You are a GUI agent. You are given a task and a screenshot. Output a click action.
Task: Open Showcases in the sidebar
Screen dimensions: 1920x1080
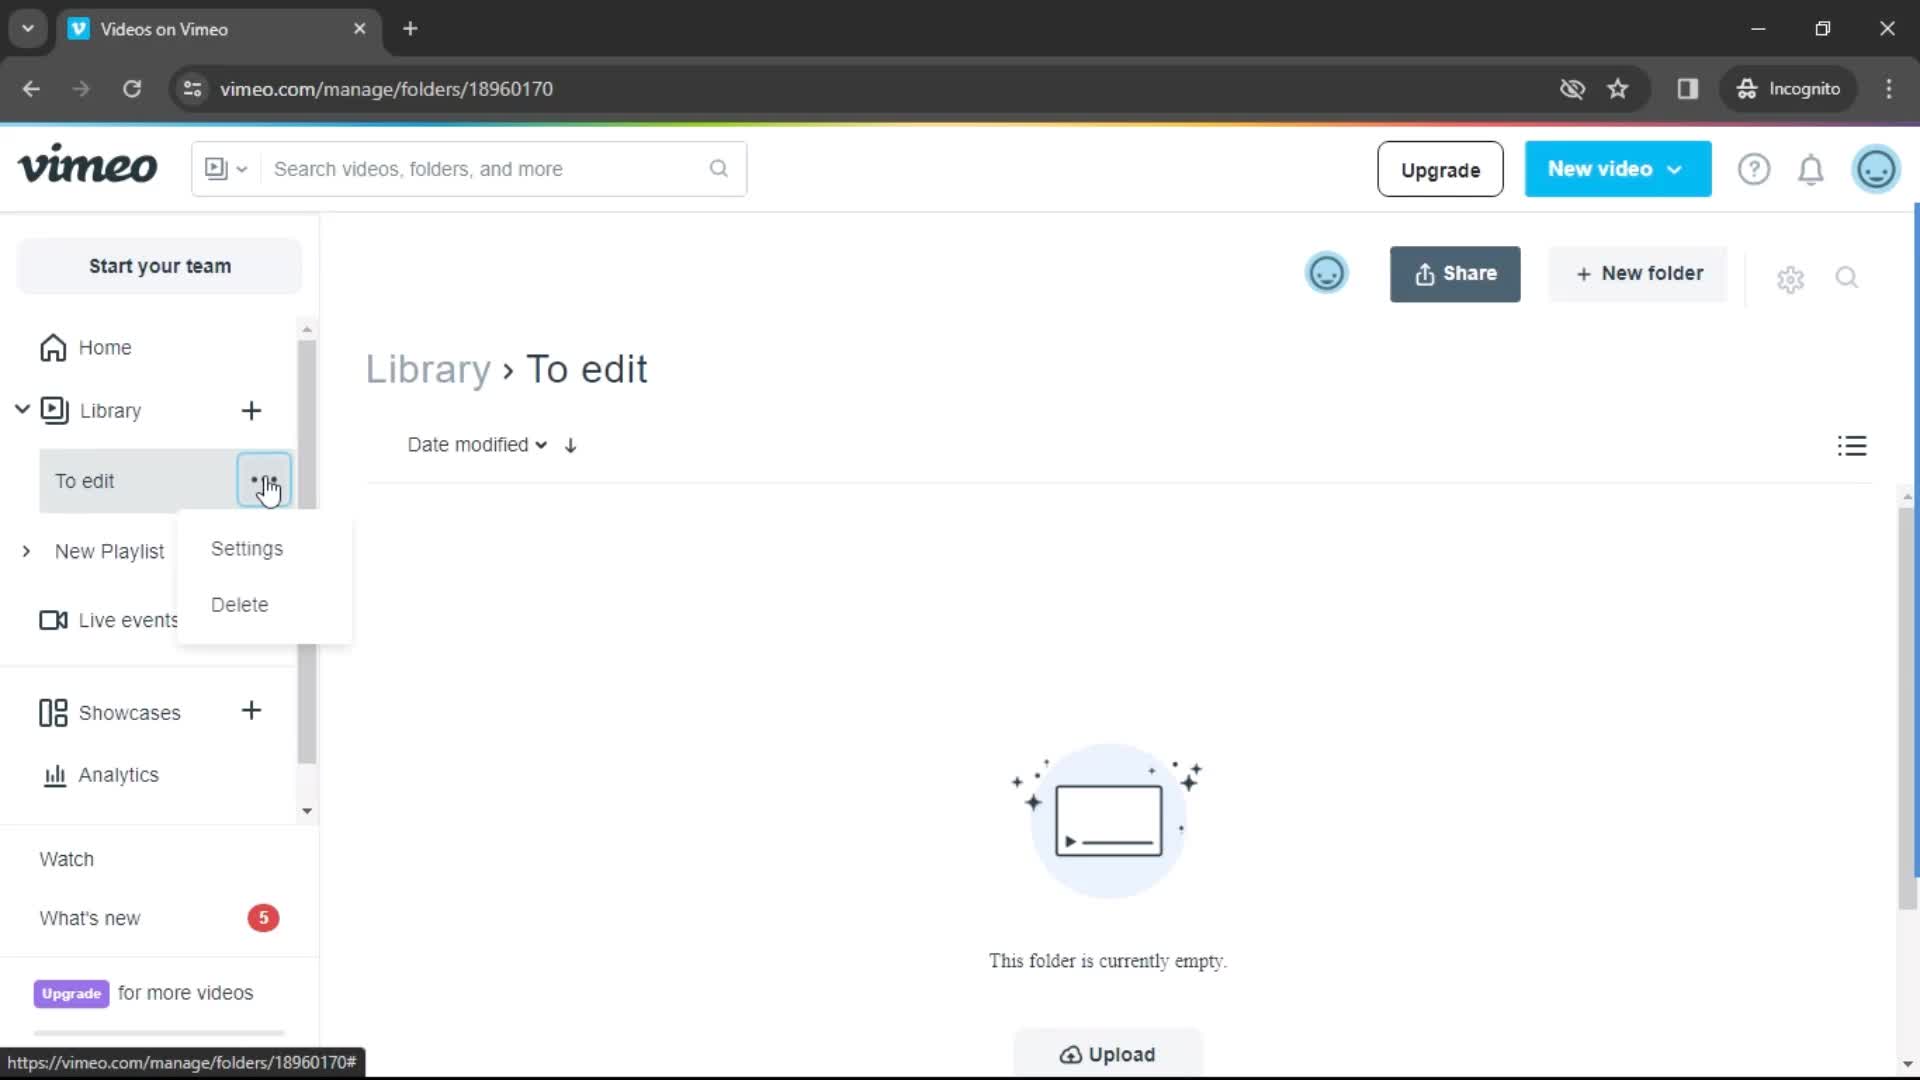click(x=110, y=713)
